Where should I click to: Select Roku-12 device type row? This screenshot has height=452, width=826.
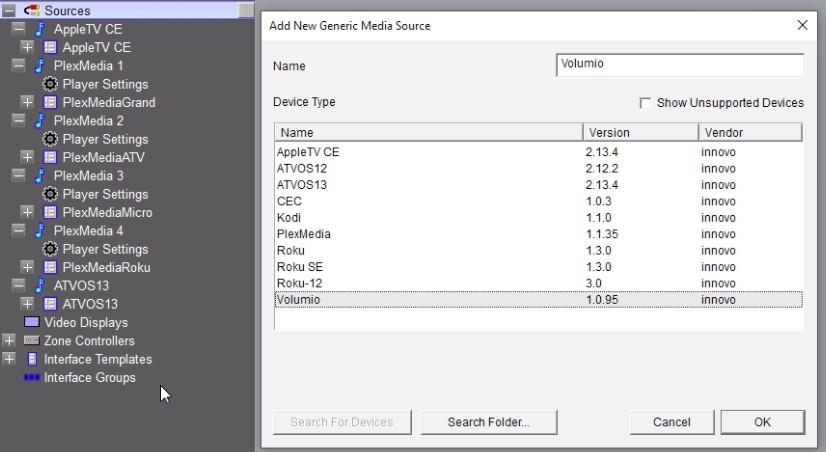tap(538, 283)
